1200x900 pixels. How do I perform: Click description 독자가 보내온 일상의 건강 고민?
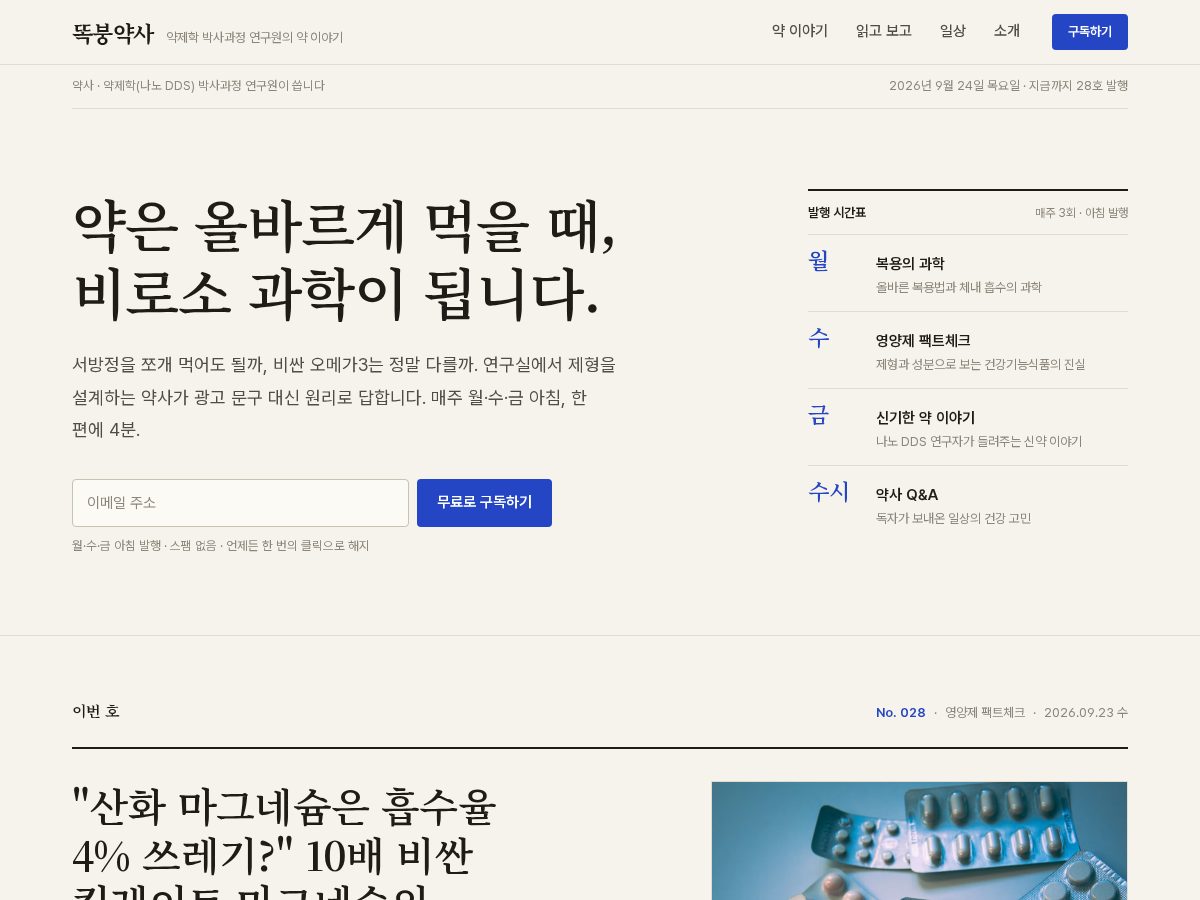pos(954,519)
